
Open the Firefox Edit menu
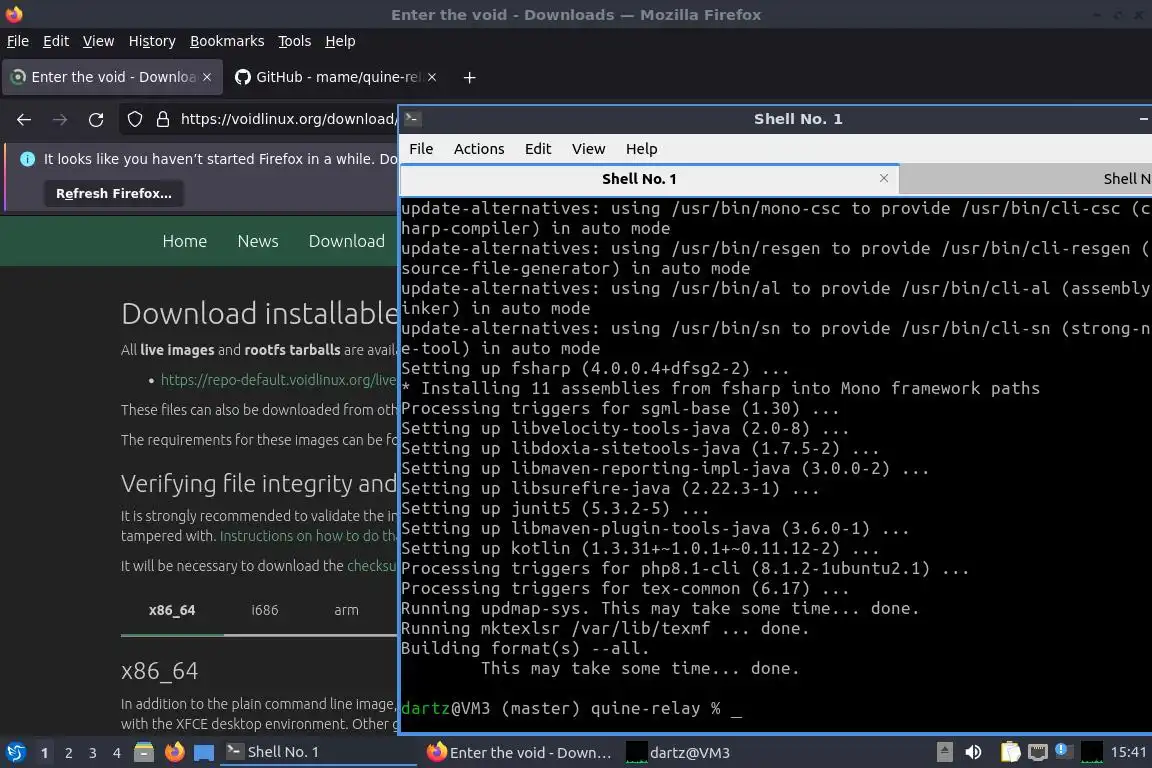tap(56, 41)
